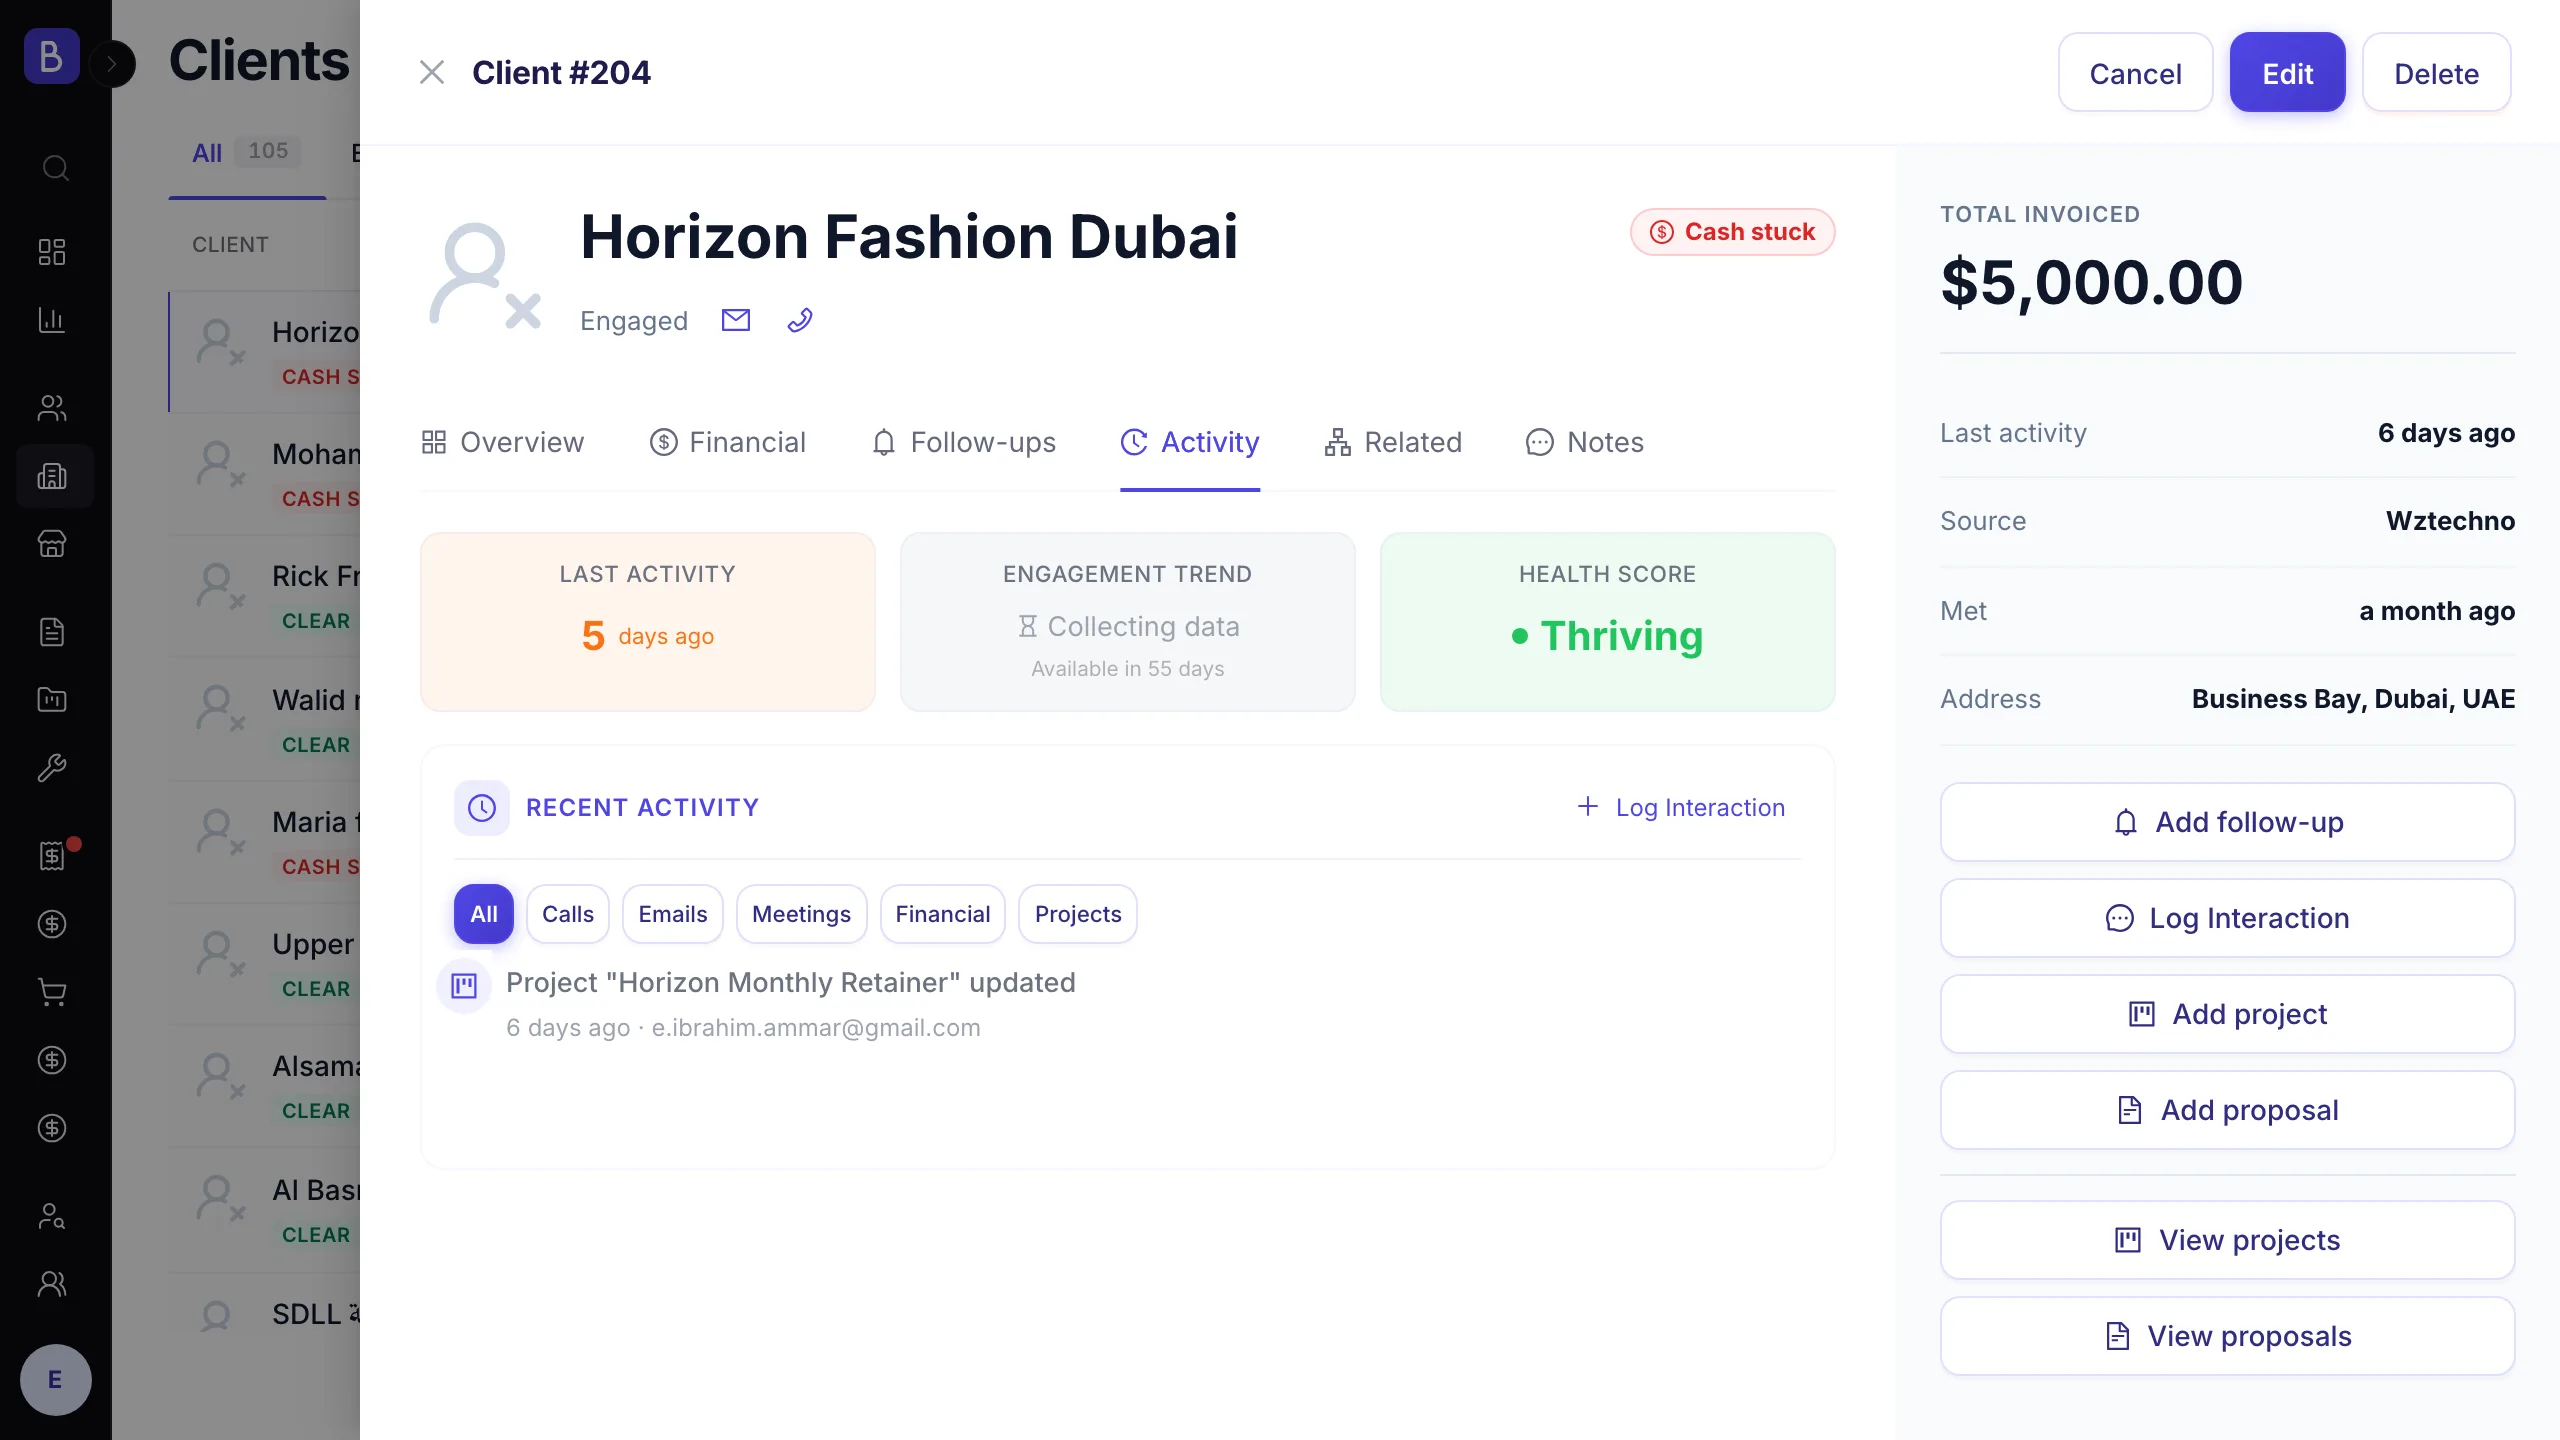Click the Add follow-up button
The height and width of the screenshot is (1440, 2560).
click(2227, 822)
